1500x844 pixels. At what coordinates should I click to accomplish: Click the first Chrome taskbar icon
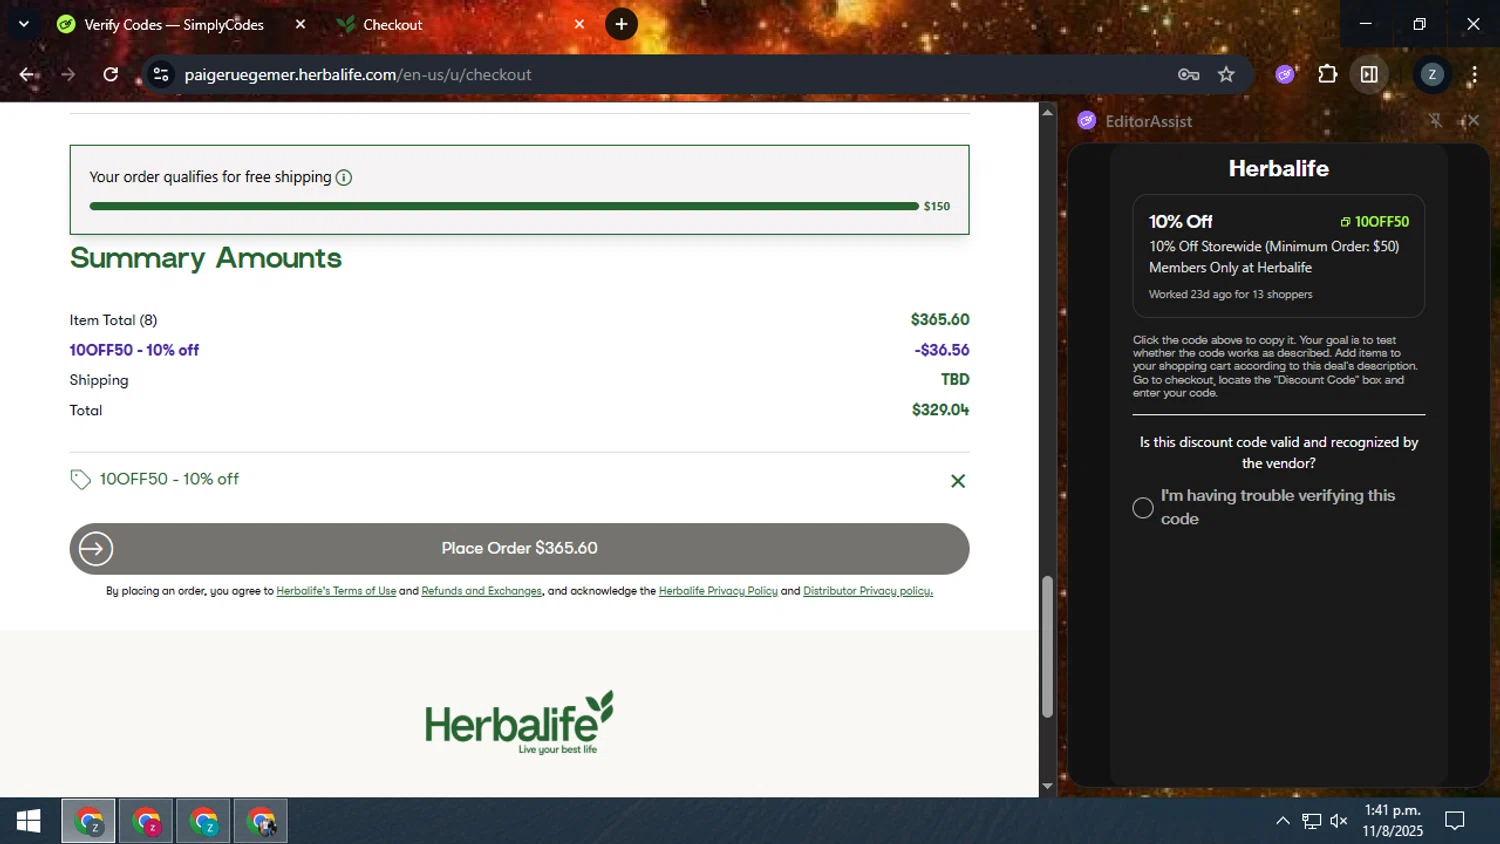[x=89, y=822]
